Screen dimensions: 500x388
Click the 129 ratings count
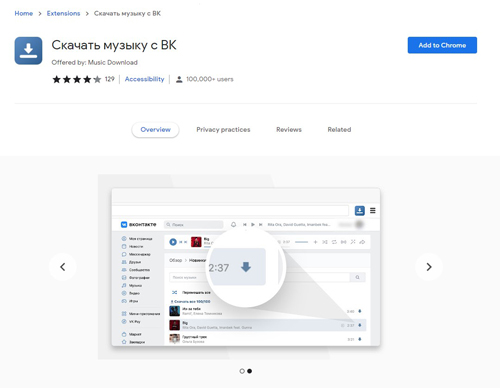(110, 79)
